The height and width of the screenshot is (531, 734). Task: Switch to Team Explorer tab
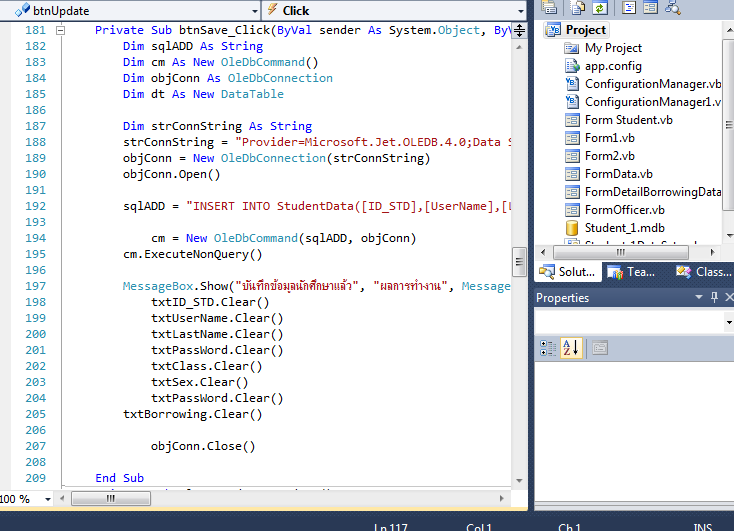click(631, 272)
